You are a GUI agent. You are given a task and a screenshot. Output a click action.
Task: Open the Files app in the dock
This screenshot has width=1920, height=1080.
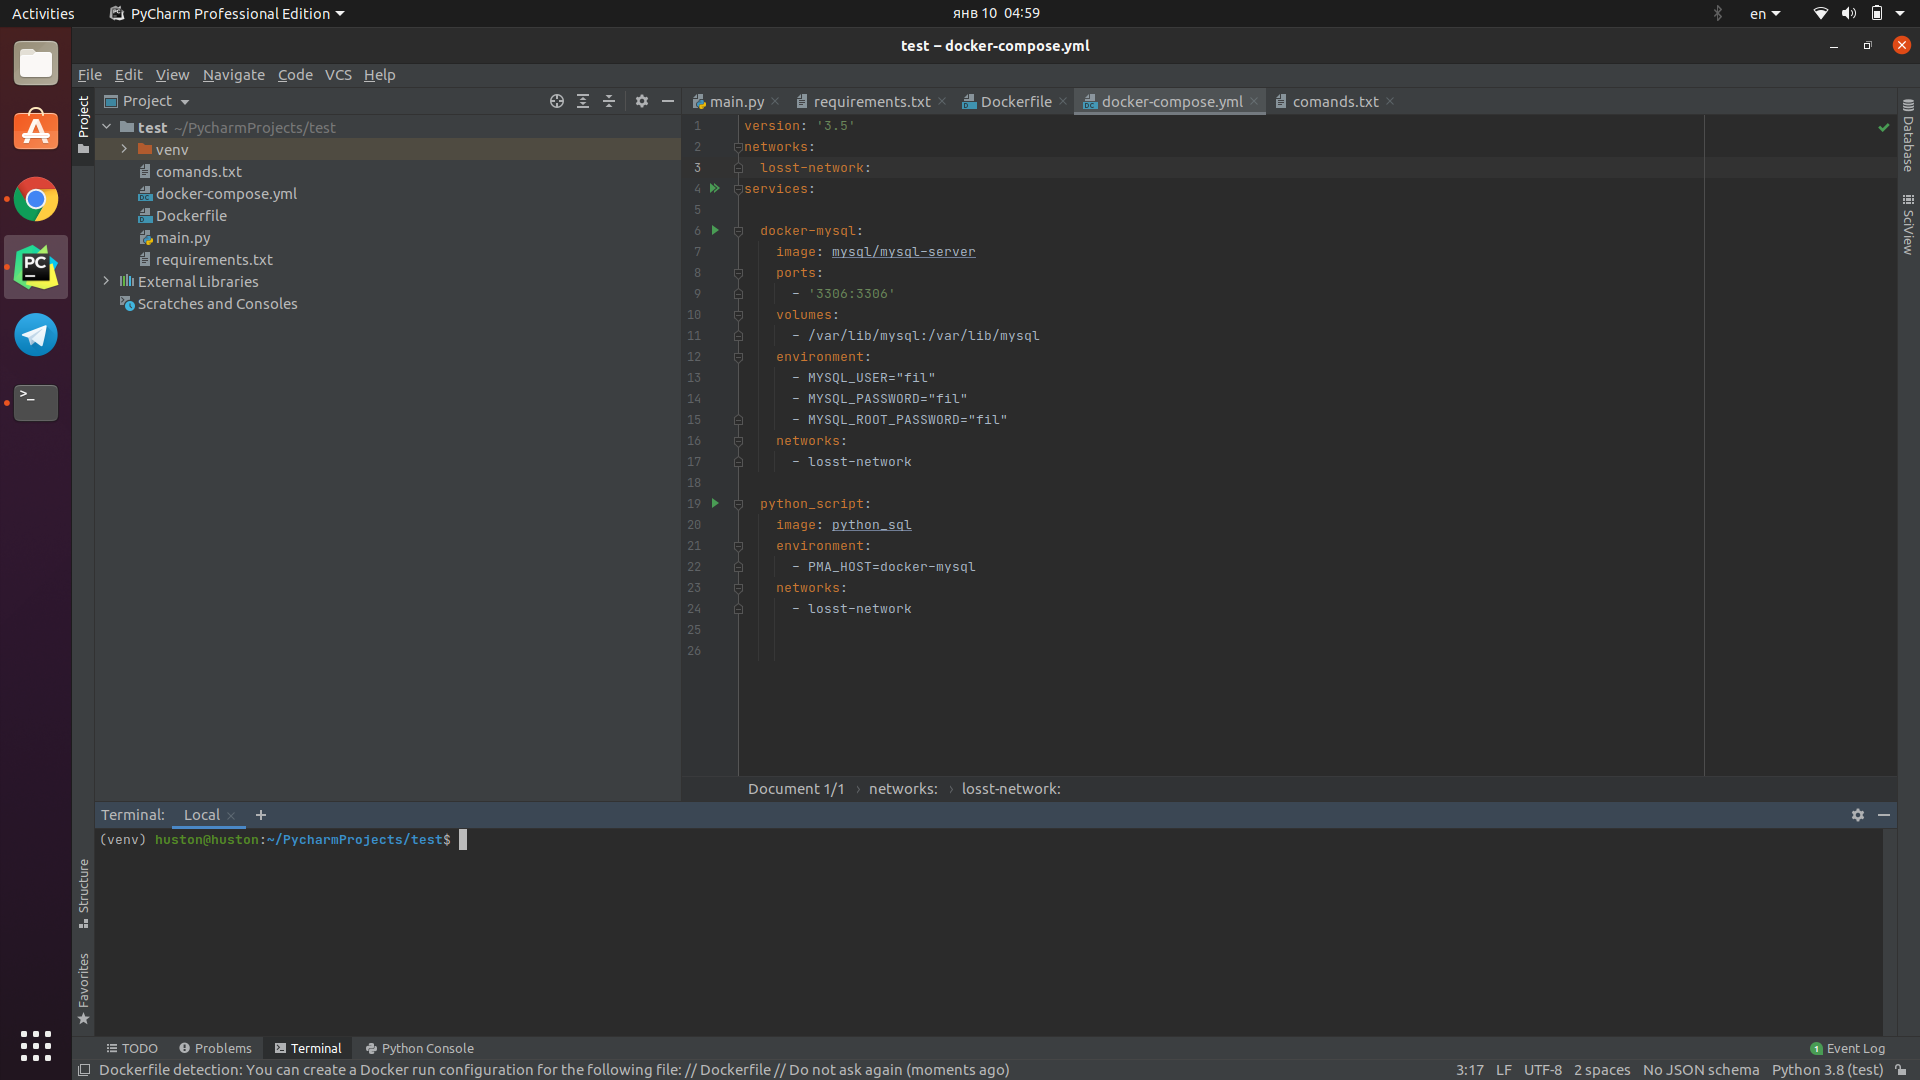[36, 64]
